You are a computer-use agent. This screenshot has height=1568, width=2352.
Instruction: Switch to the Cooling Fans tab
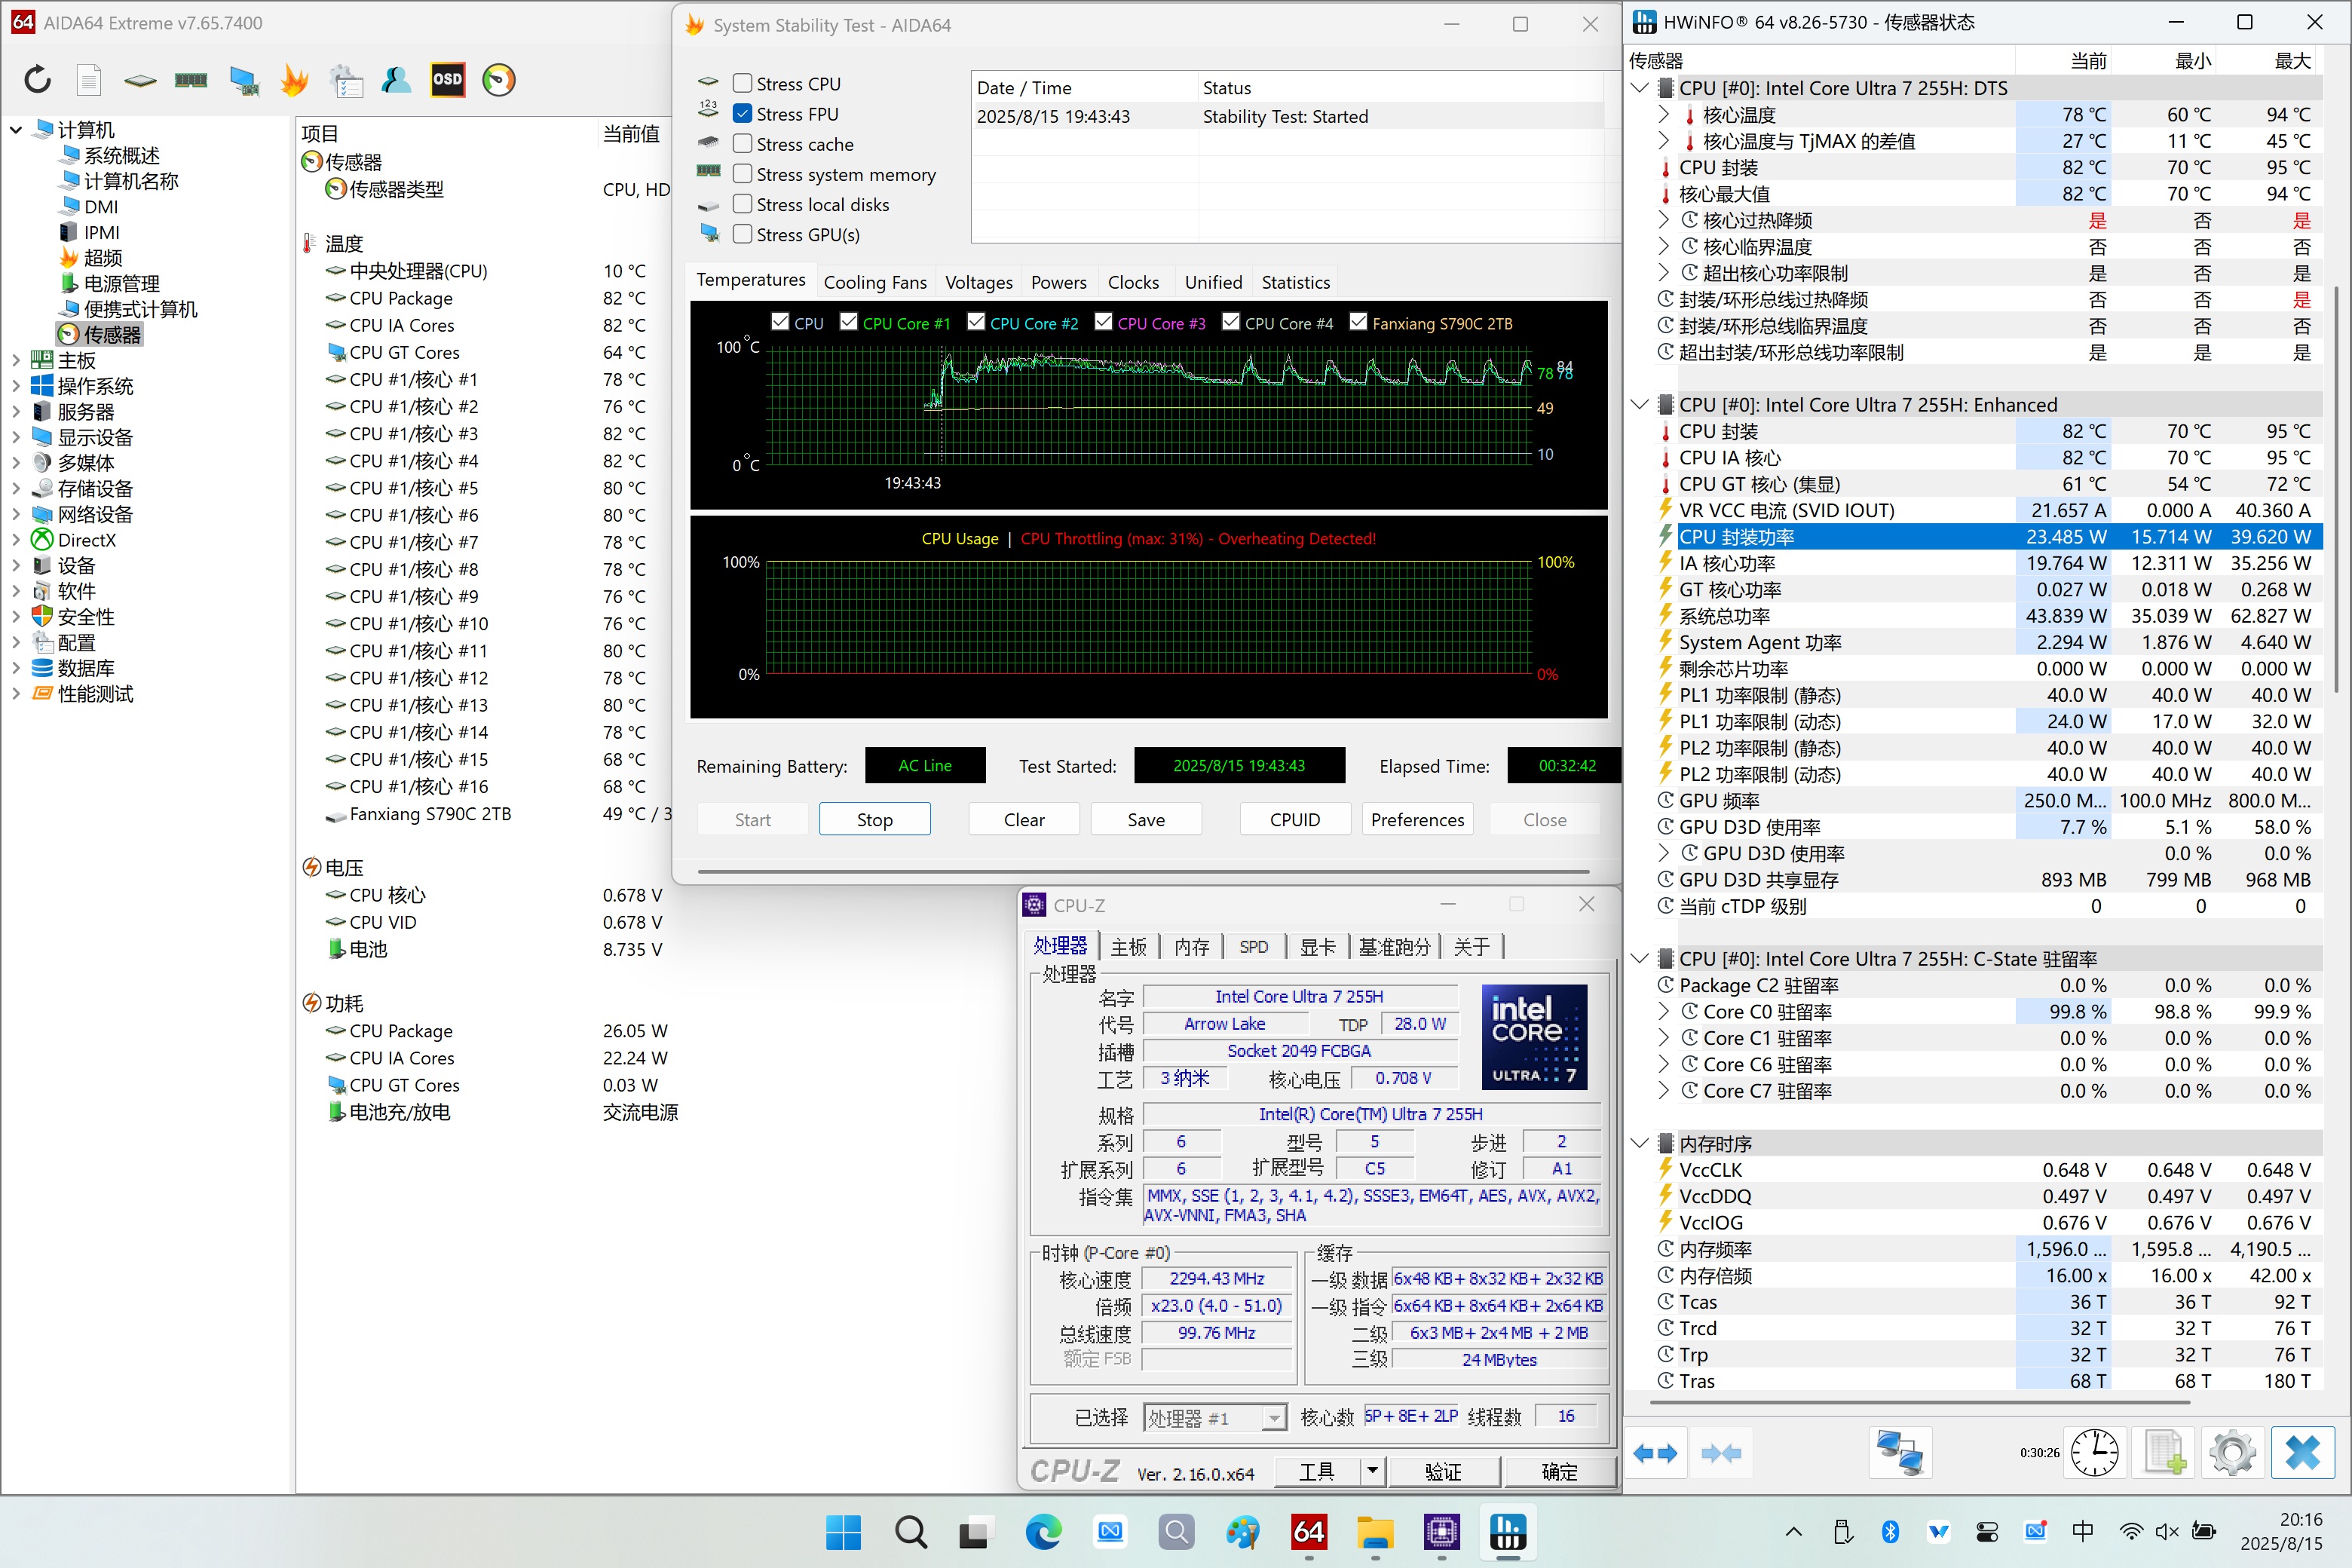click(875, 282)
